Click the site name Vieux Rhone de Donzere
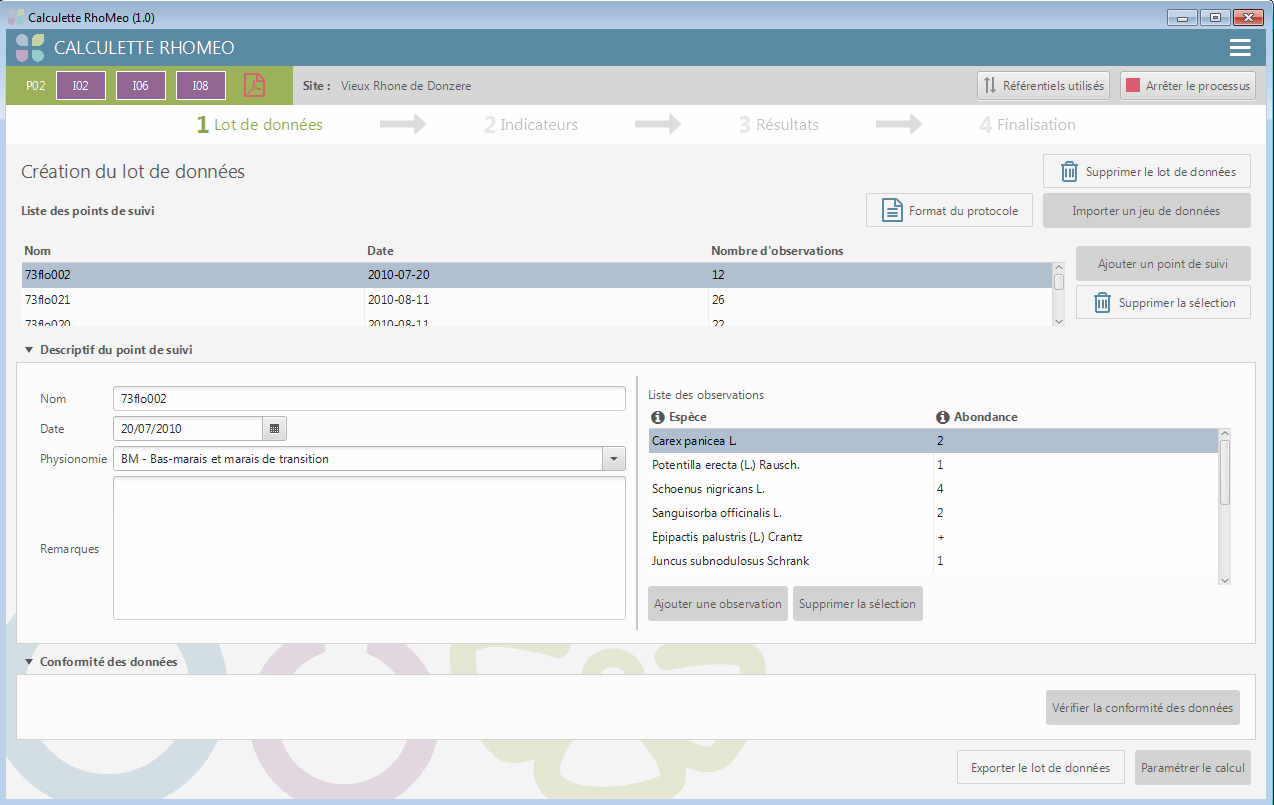The image size is (1274, 805). tap(406, 86)
